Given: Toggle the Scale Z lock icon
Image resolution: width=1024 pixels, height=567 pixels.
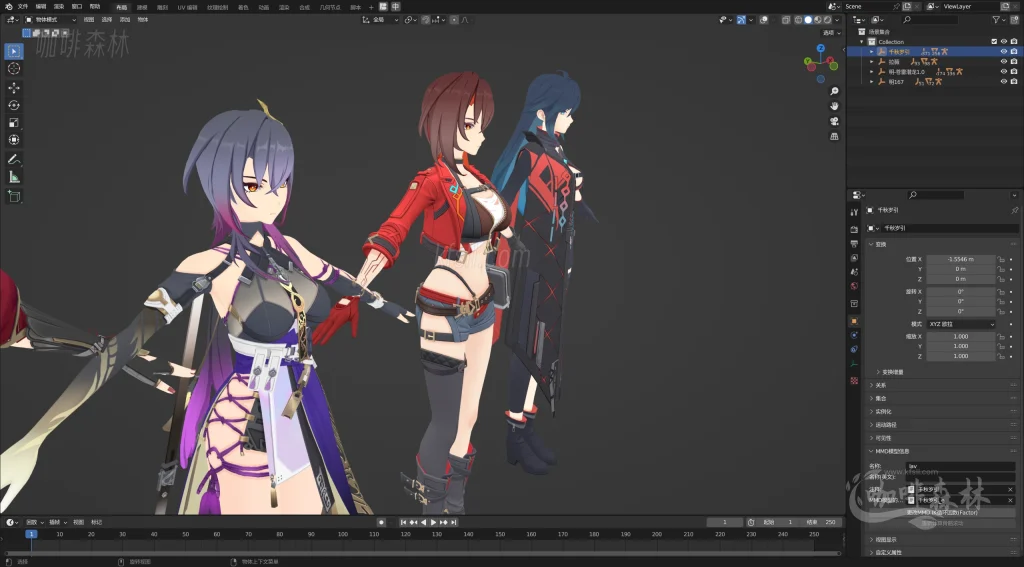Looking at the screenshot, I should (1000, 356).
